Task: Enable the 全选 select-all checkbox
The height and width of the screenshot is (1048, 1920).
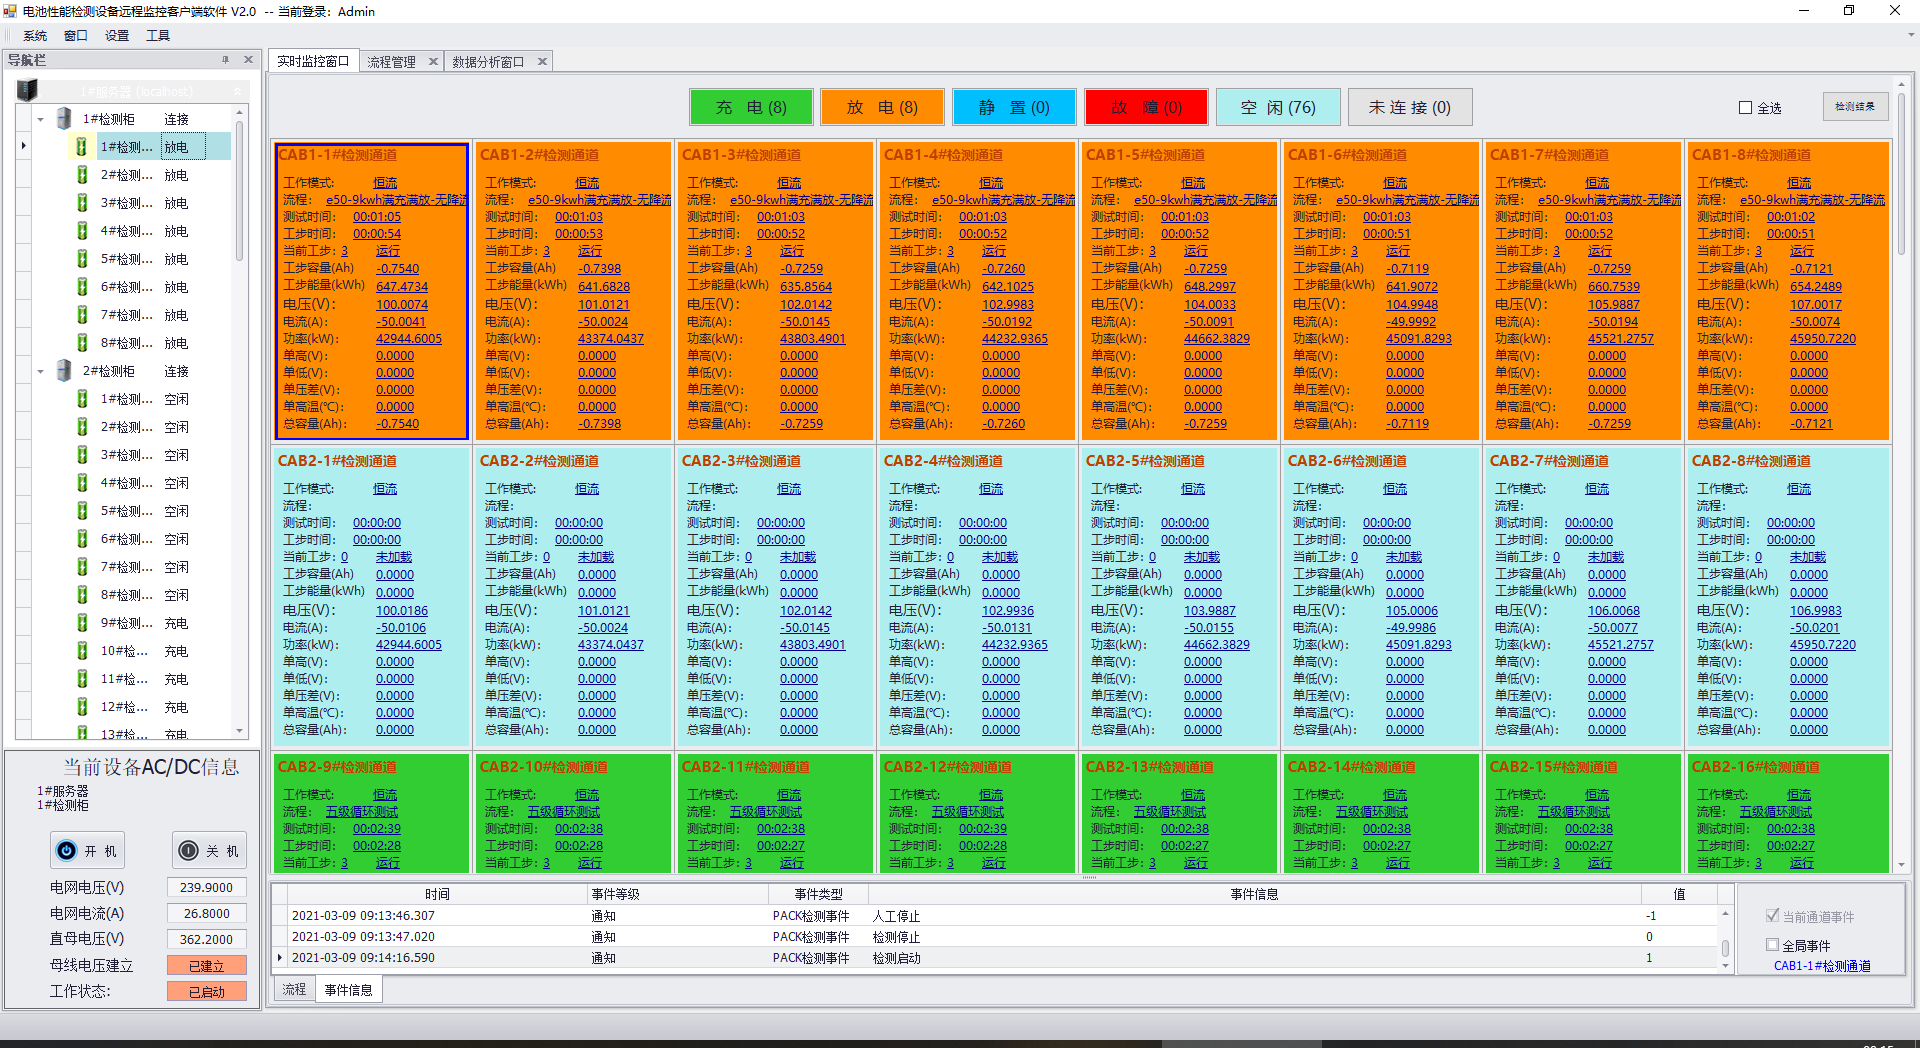Action: click(1746, 107)
